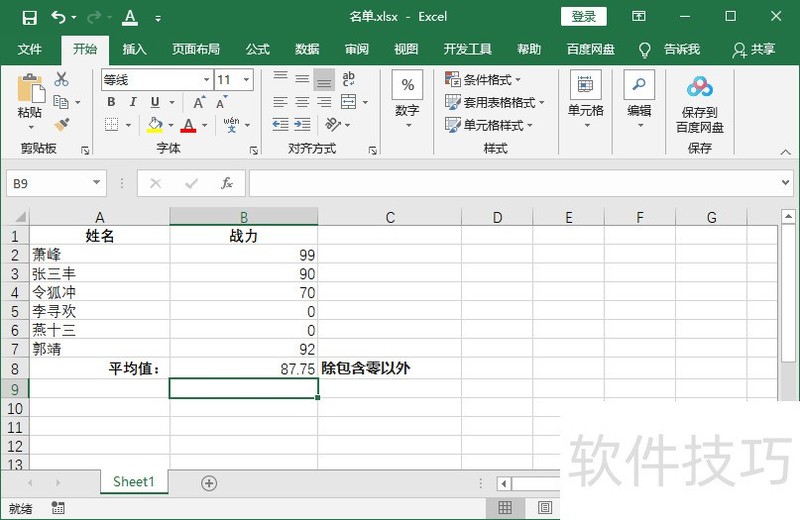Select cell B8 containing 87.75
The width and height of the screenshot is (800, 520).
244,368
